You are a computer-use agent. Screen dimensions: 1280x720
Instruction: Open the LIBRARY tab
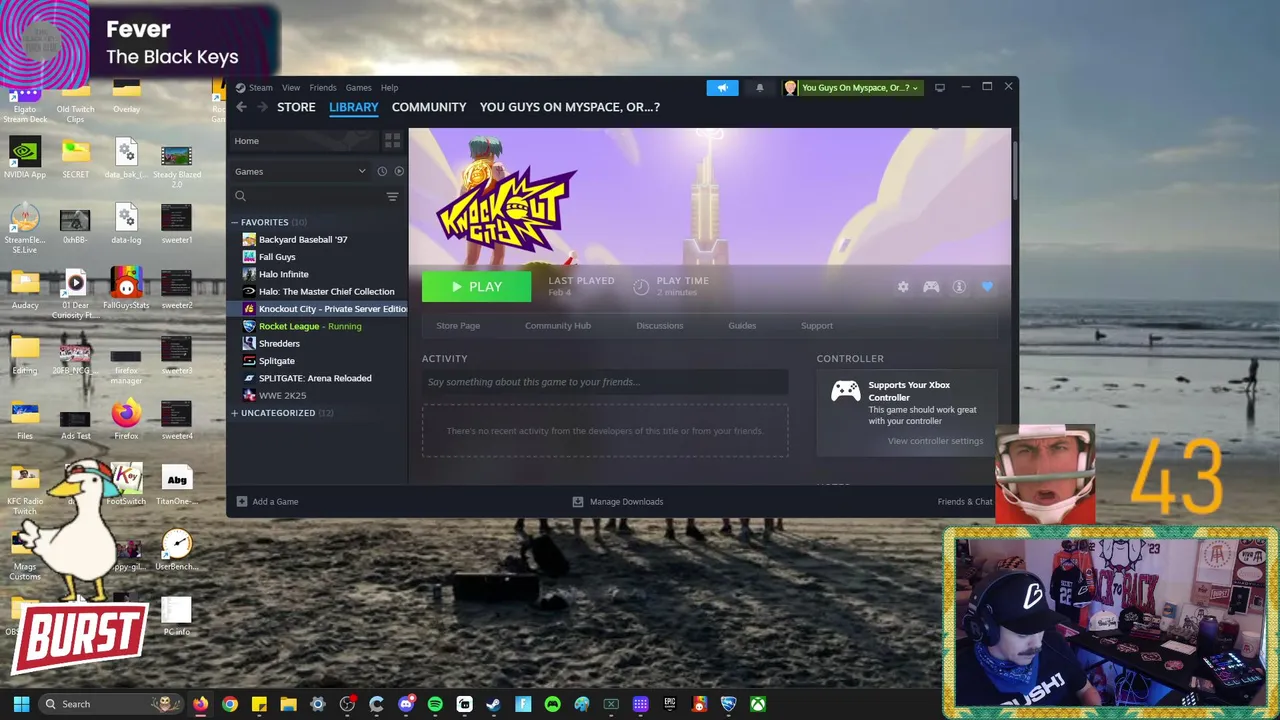(354, 107)
